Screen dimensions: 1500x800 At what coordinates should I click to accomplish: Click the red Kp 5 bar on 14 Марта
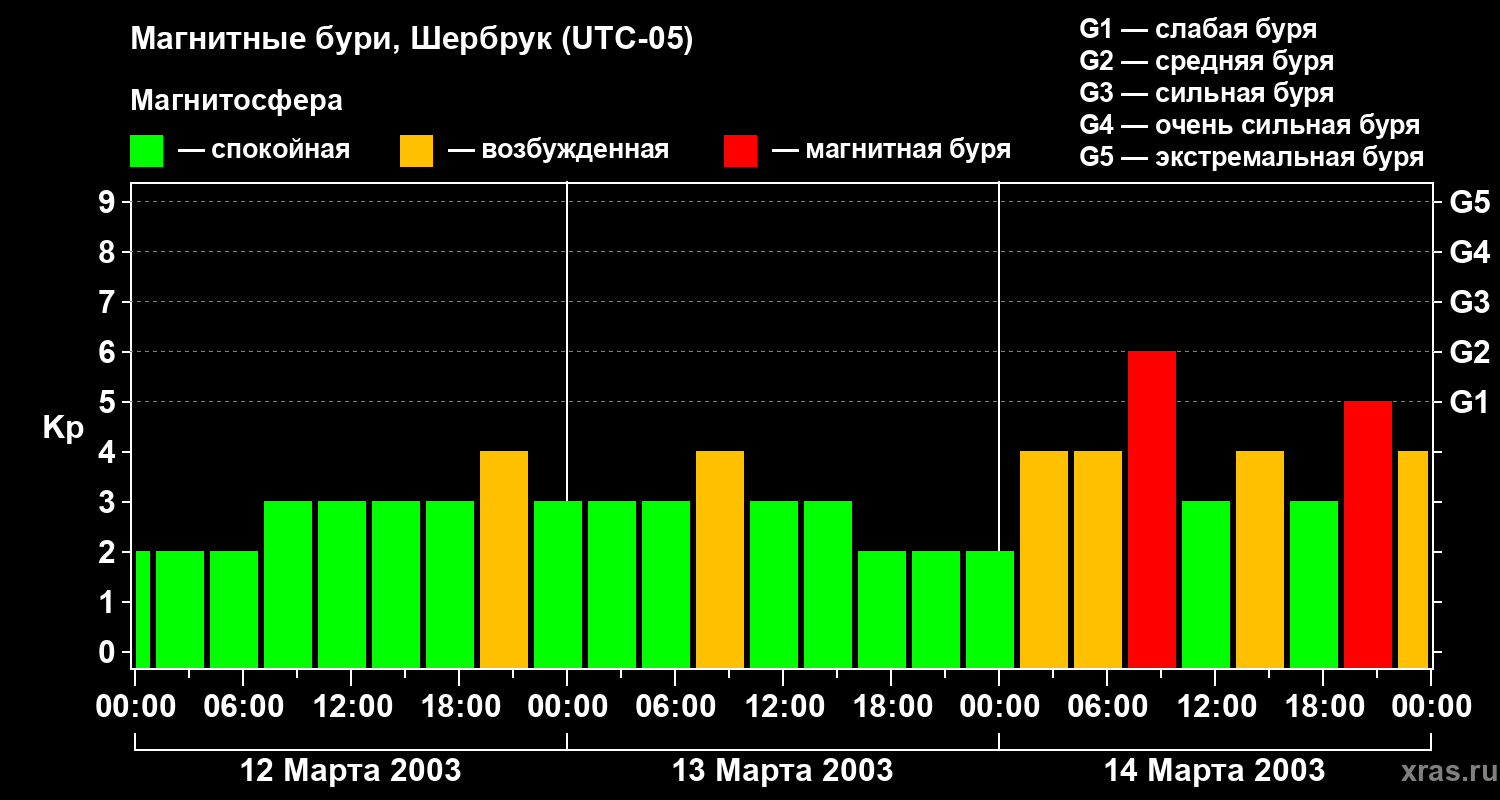pos(1368,534)
